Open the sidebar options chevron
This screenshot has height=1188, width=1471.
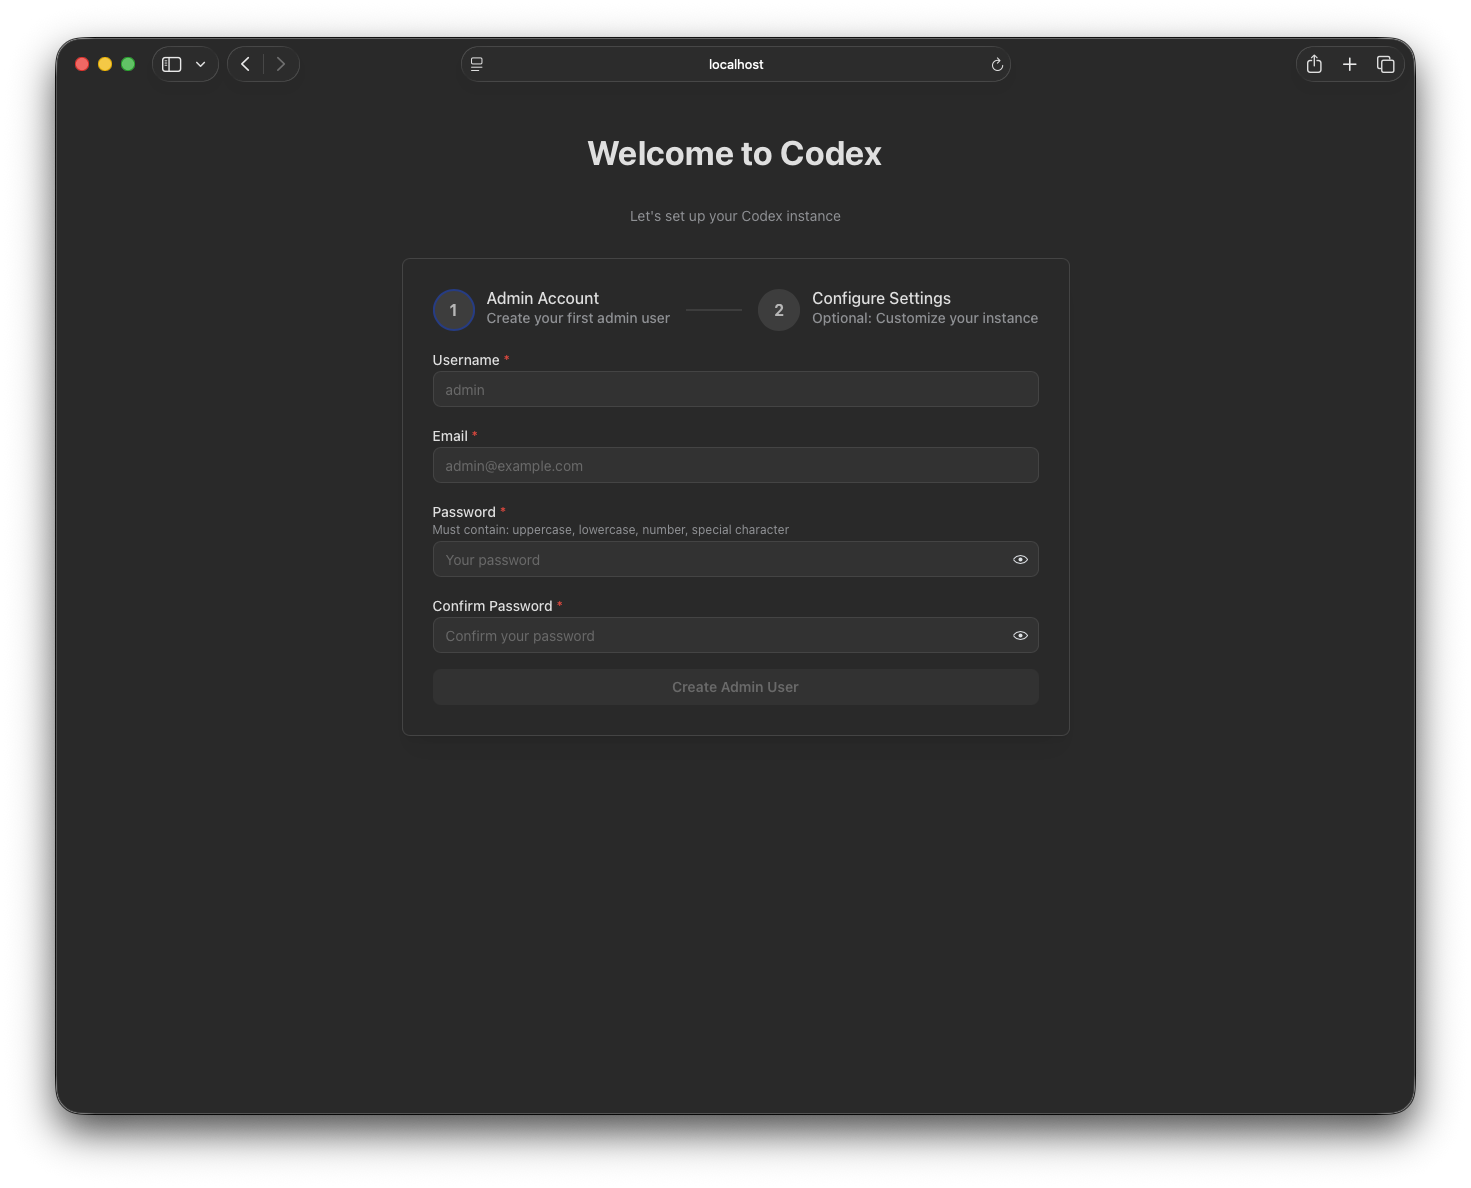click(200, 63)
